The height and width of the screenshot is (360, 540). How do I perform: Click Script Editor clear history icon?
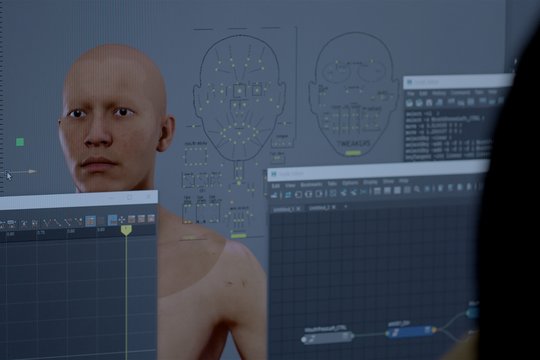(451, 102)
